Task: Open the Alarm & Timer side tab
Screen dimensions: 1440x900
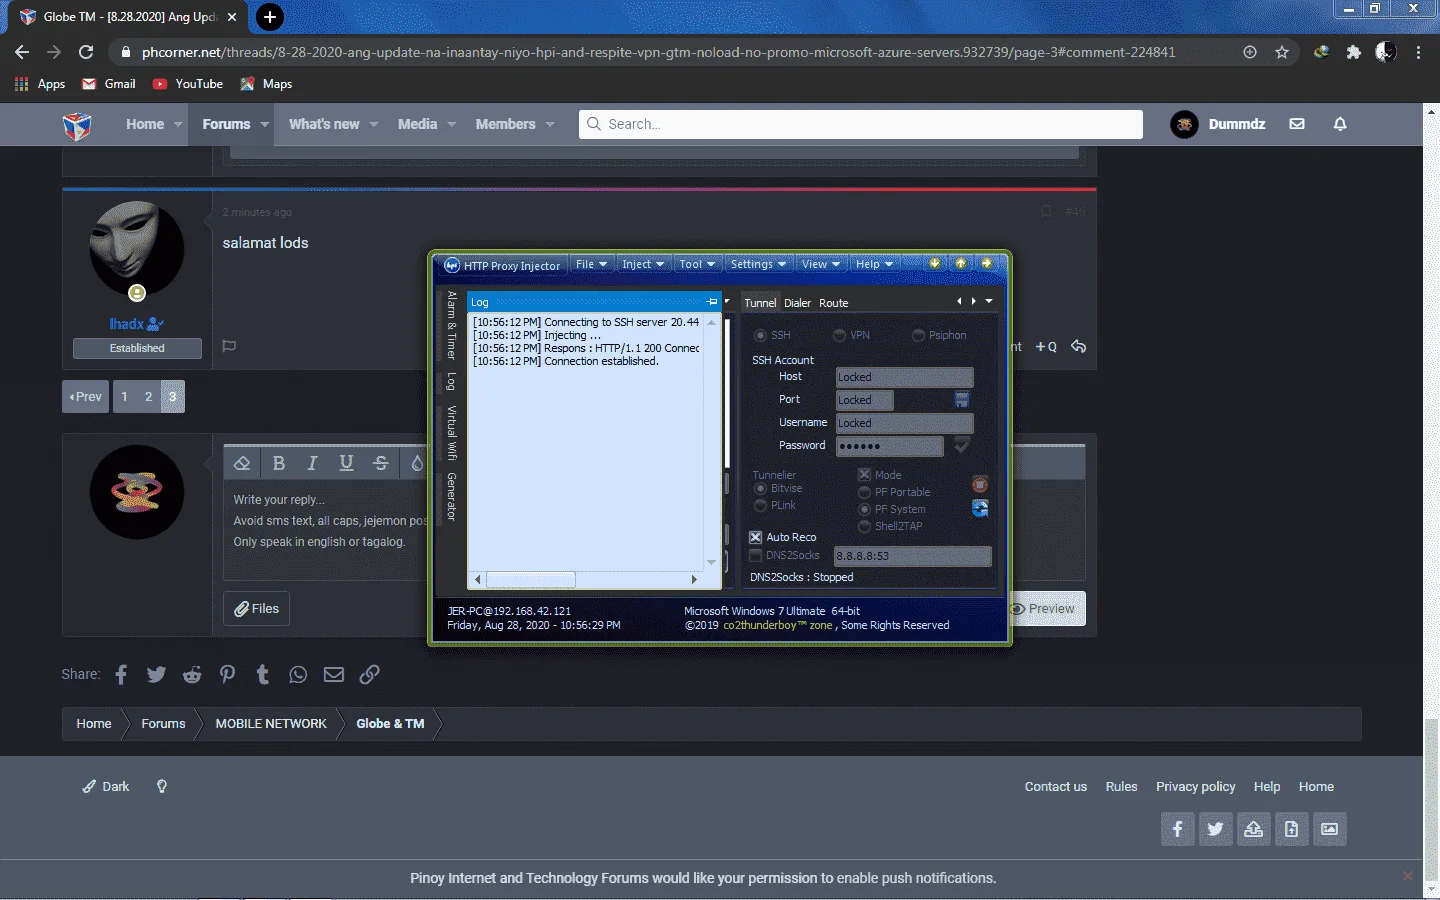Action: tap(452, 326)
